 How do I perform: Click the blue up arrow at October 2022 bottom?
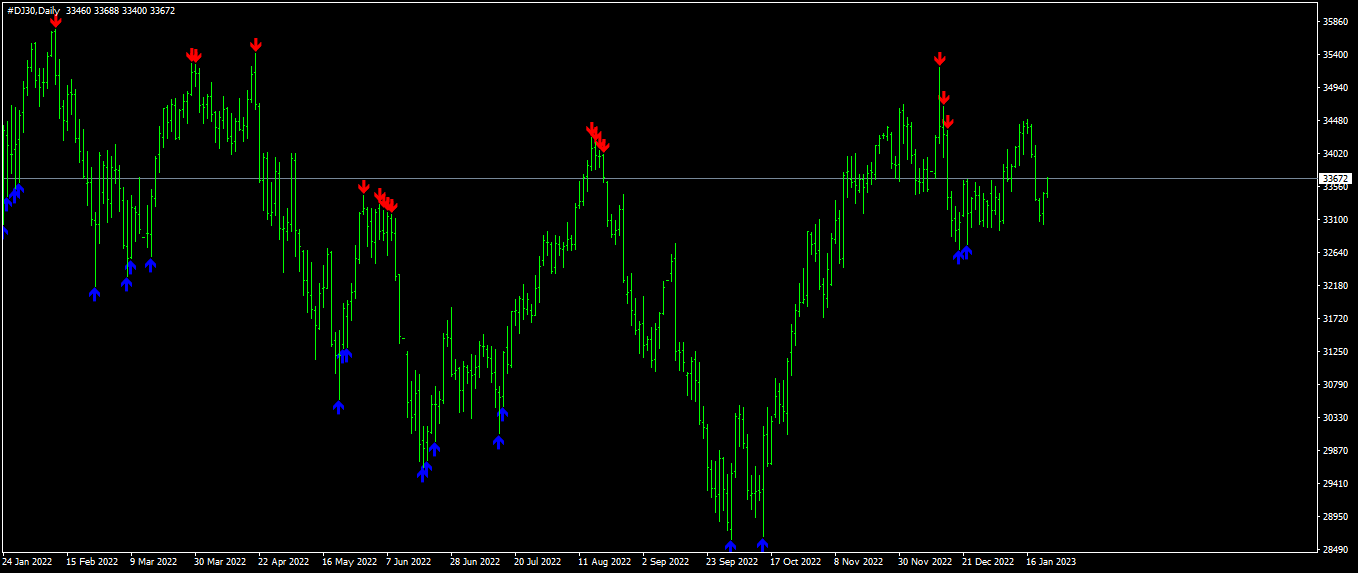763,544
